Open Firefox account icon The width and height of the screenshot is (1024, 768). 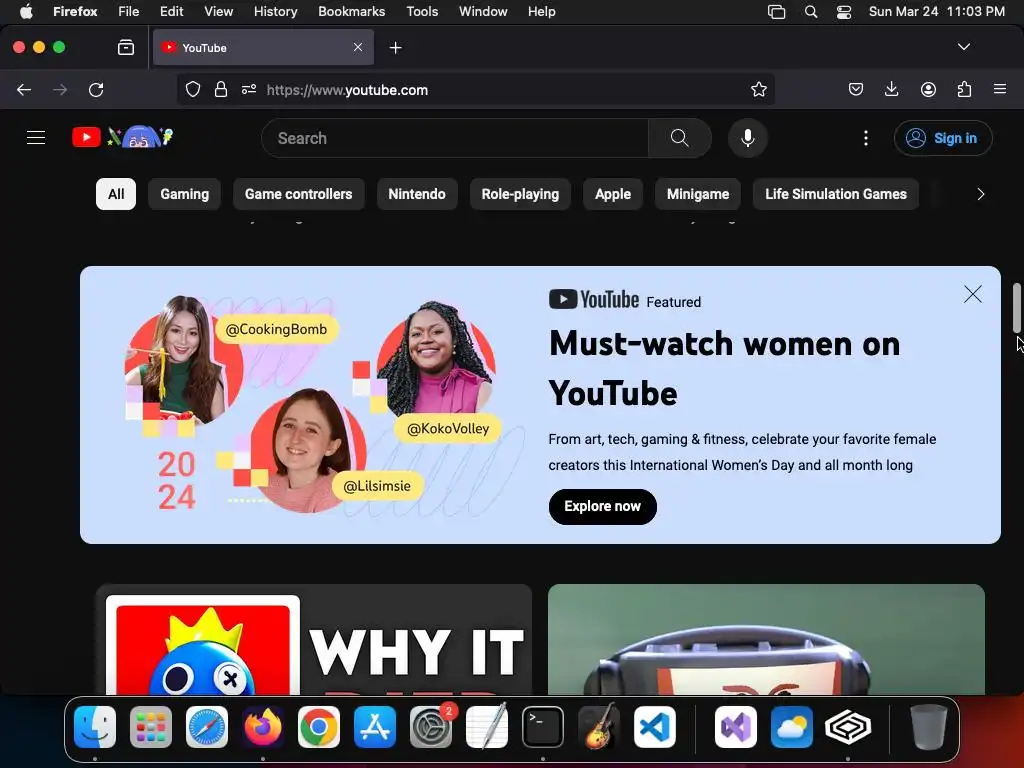pos(928,89)
